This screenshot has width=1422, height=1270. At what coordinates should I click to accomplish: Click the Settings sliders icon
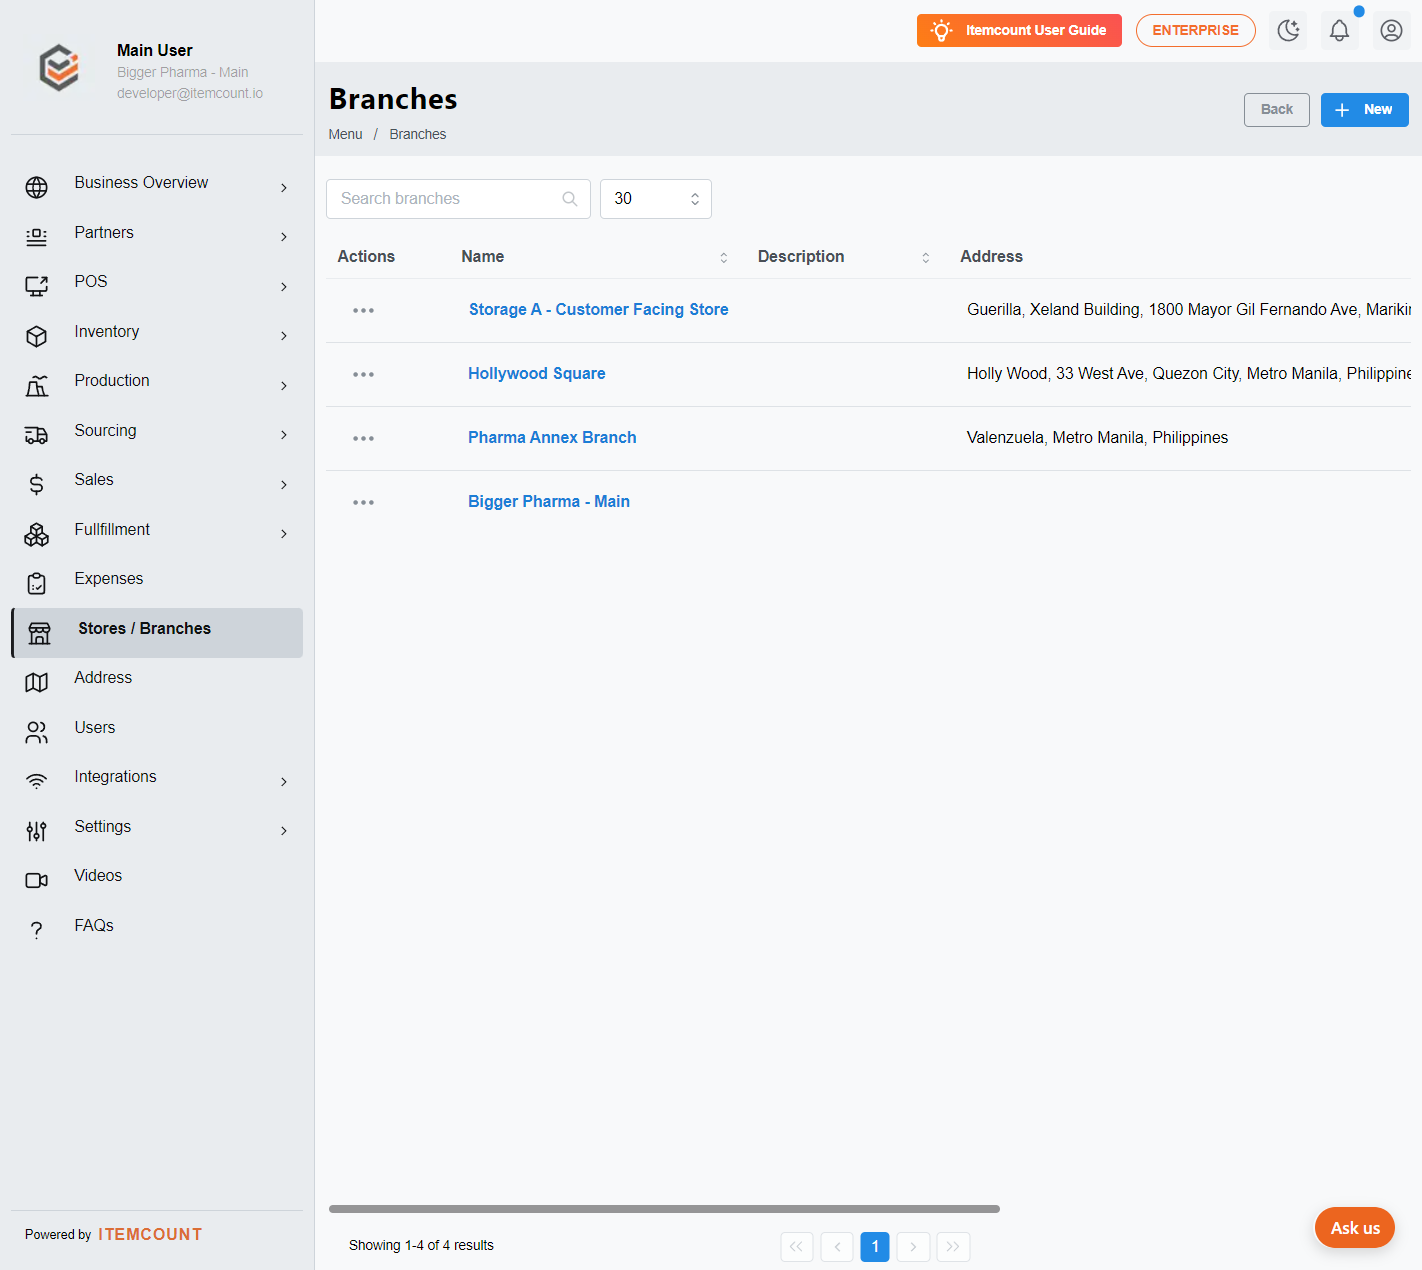(x=37, y=831)
